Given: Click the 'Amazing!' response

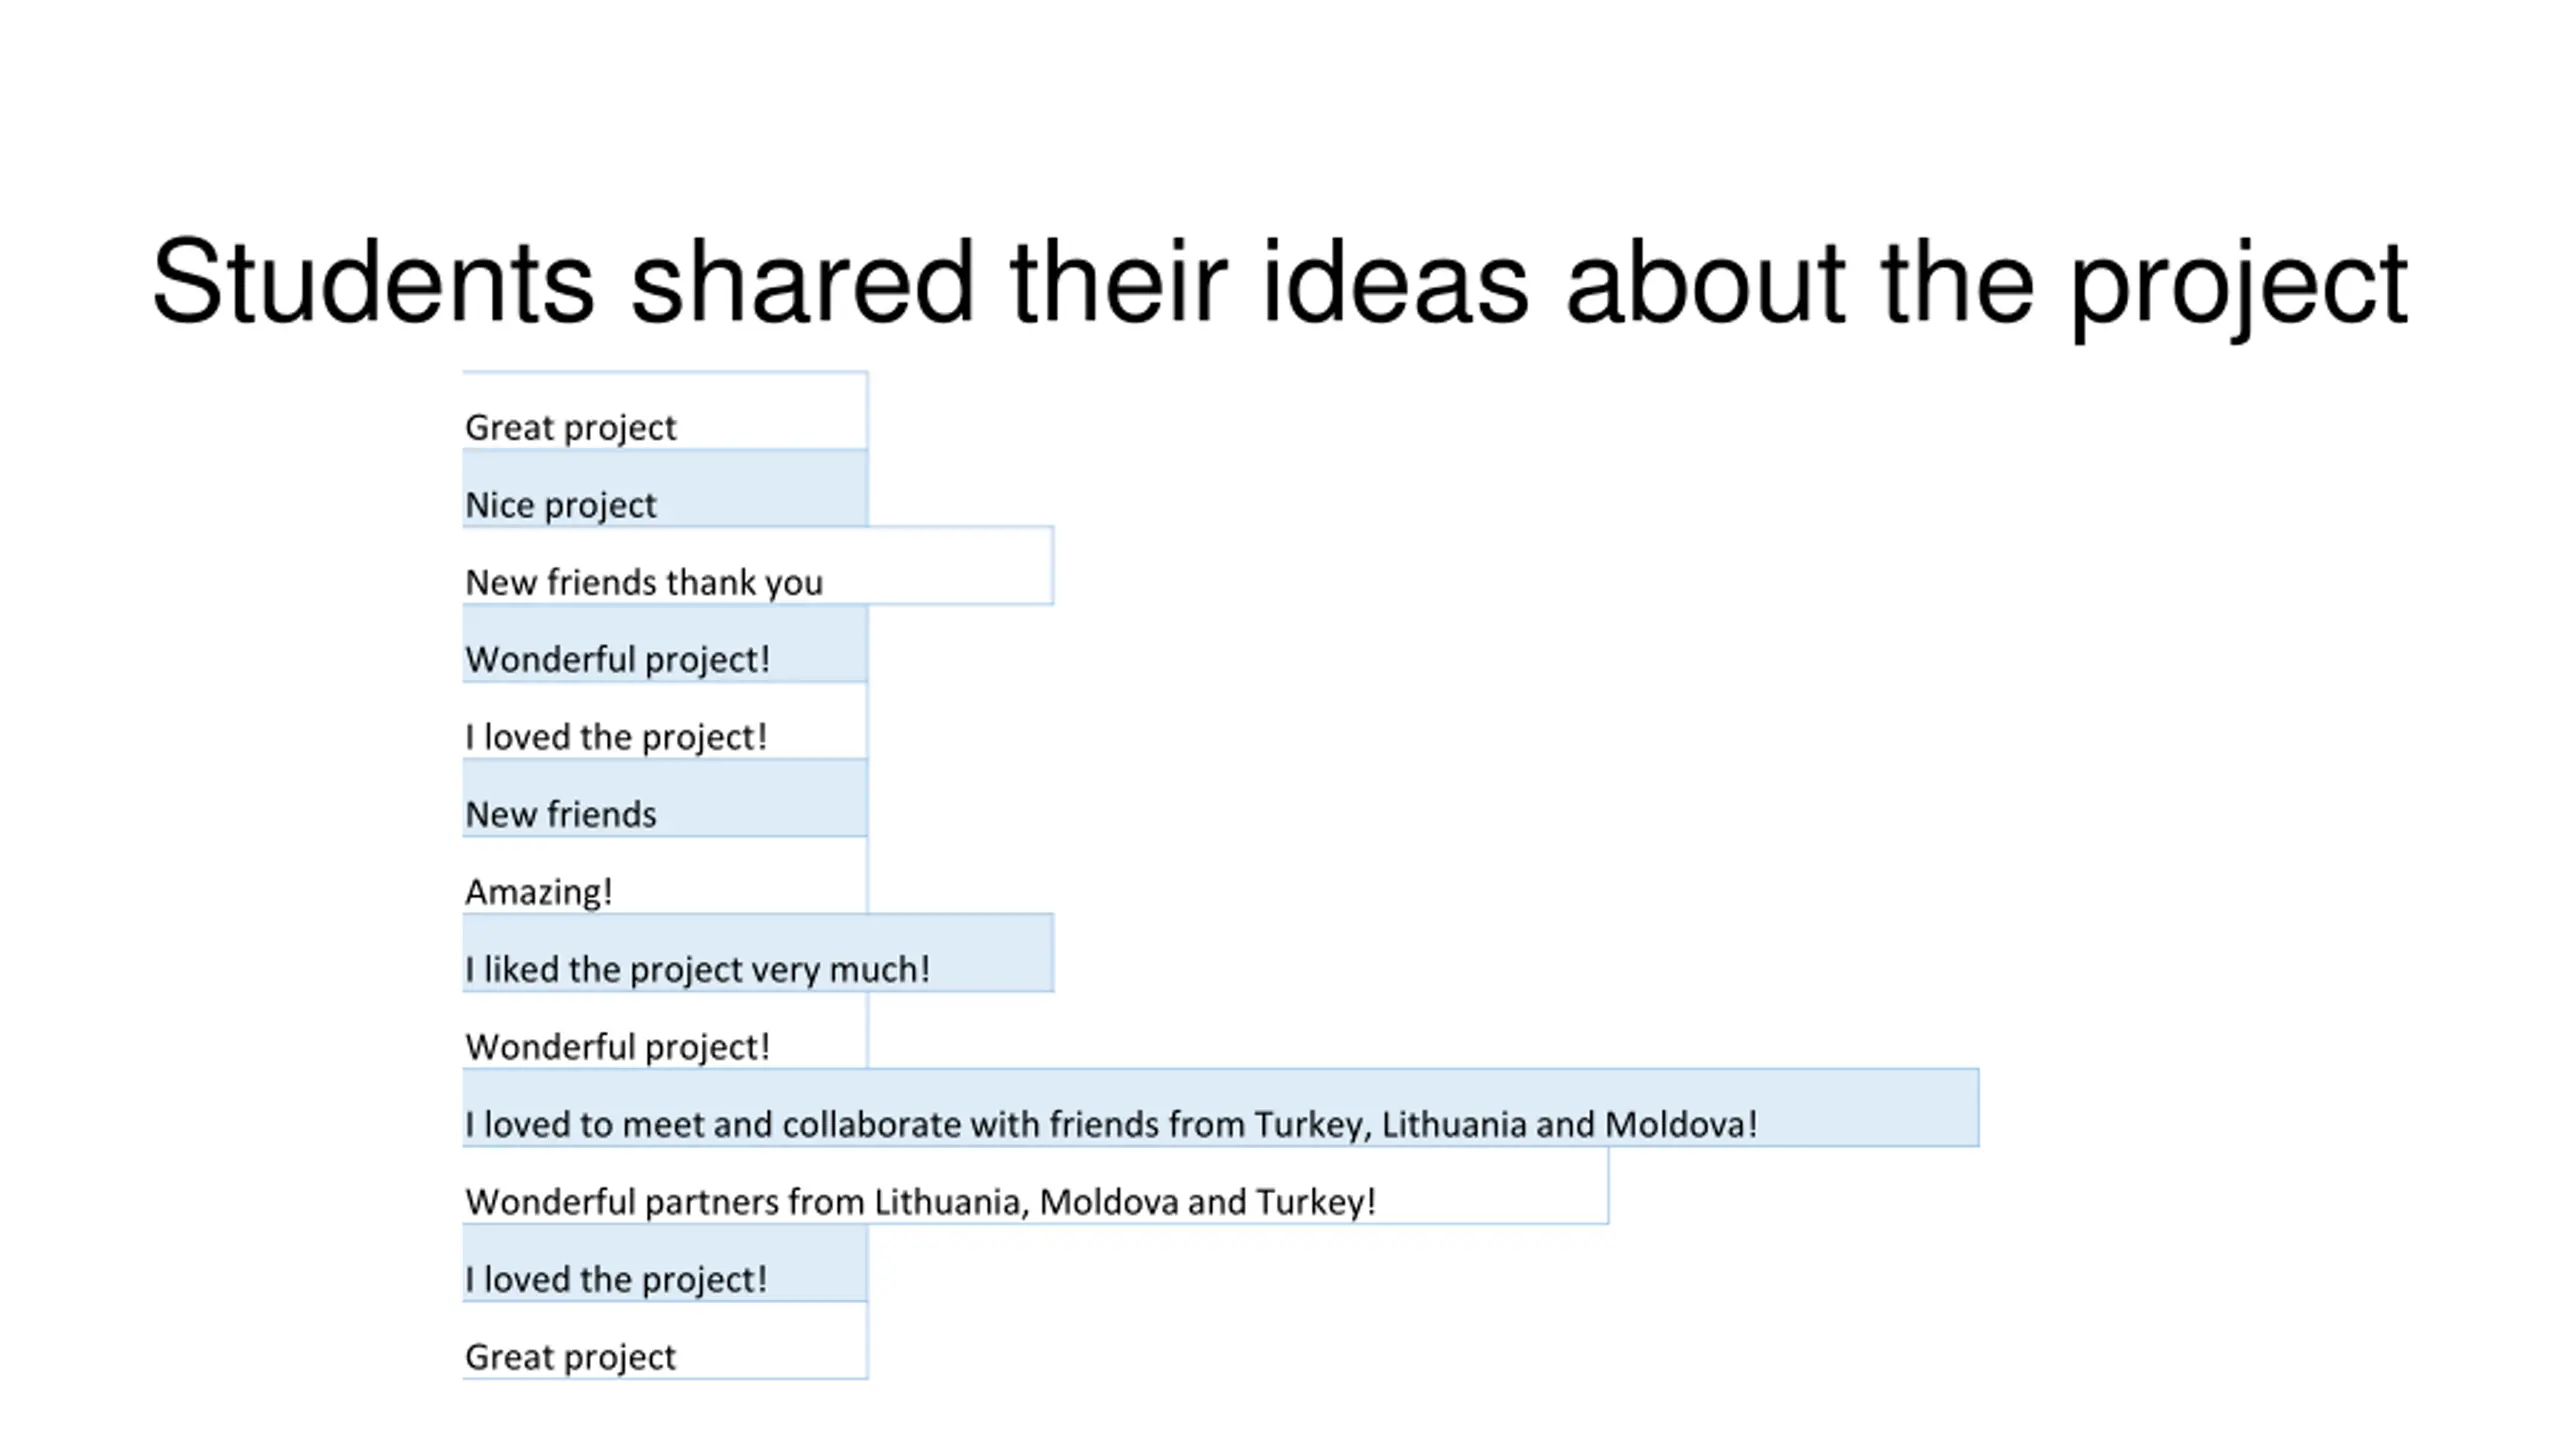Looking at the screenshot, I should (x=665, y=875).
